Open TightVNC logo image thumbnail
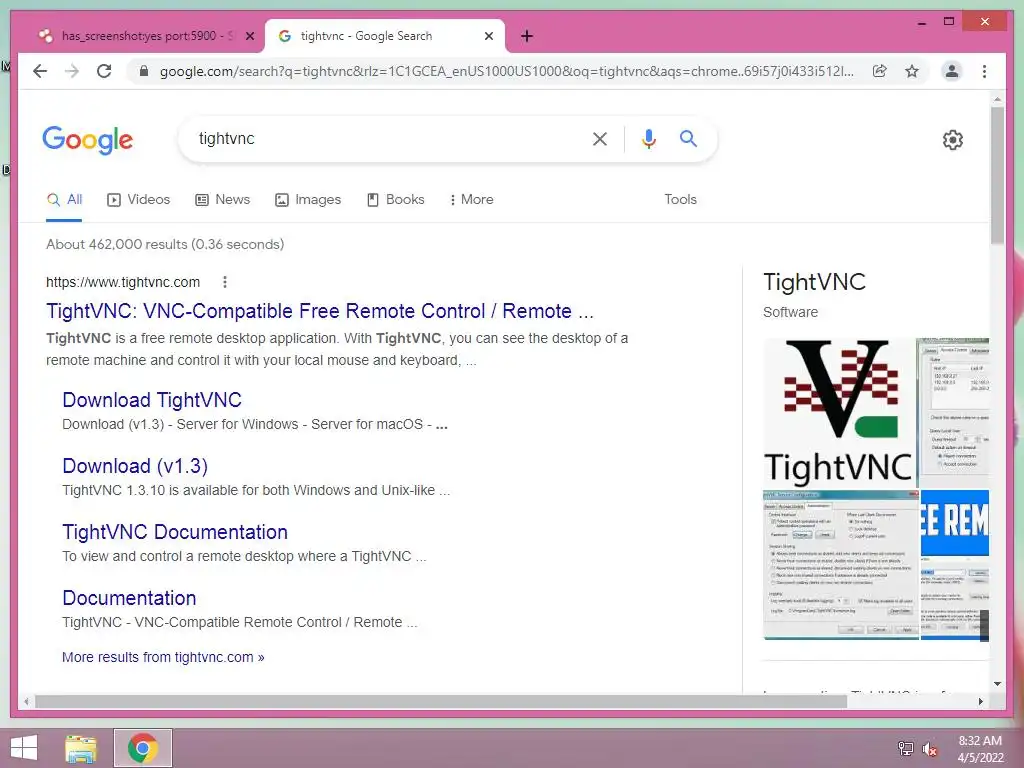Viewport: 1024px width, 768px height. click(x=839, y=413)
